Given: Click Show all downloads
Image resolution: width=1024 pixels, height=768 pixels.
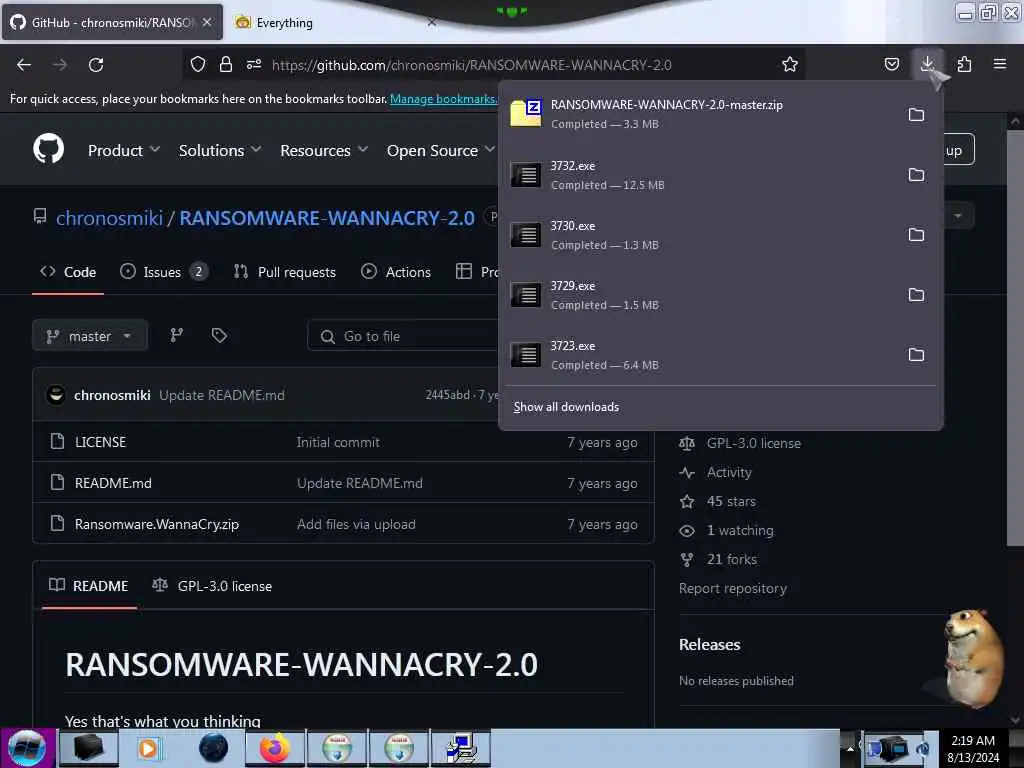Looking at the screenshot, I should click(x=566, y=407).
